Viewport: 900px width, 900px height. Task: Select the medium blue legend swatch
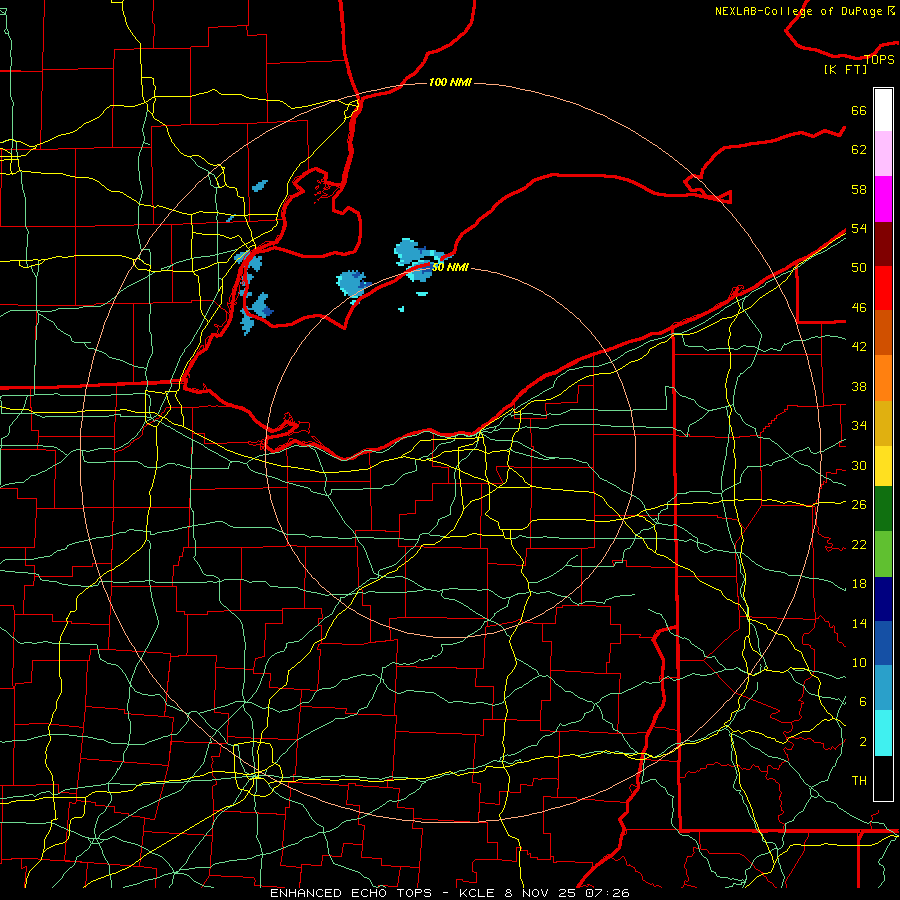883,643
